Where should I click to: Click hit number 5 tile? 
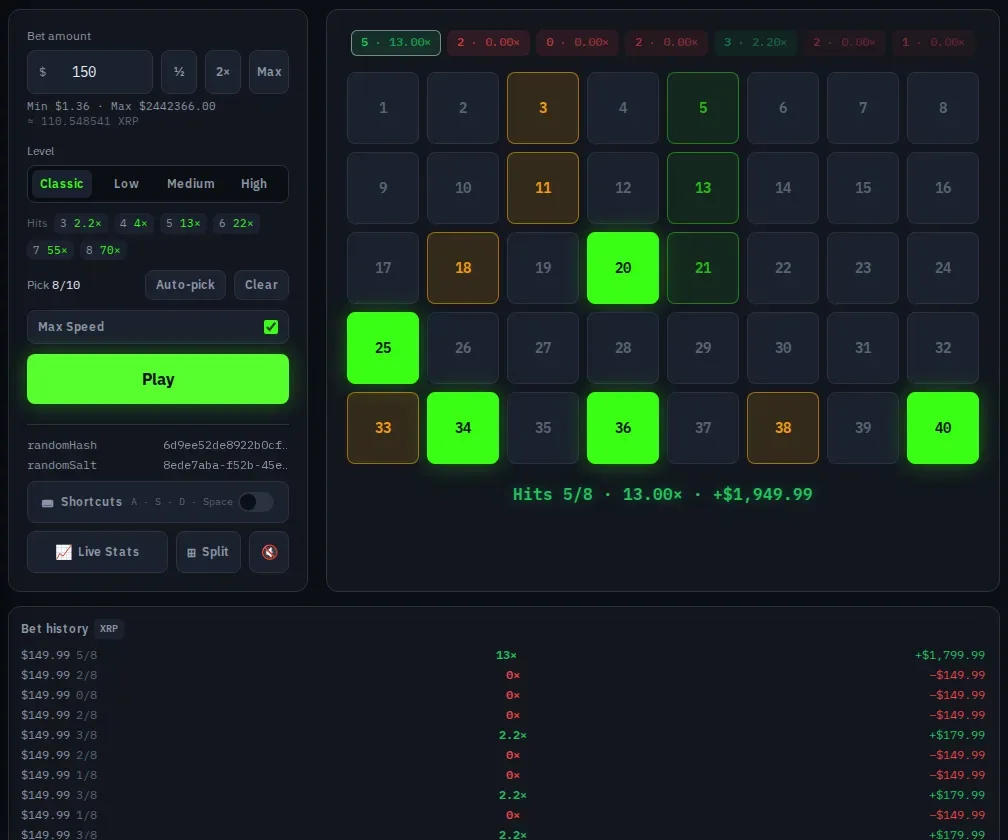pos(703,108)
